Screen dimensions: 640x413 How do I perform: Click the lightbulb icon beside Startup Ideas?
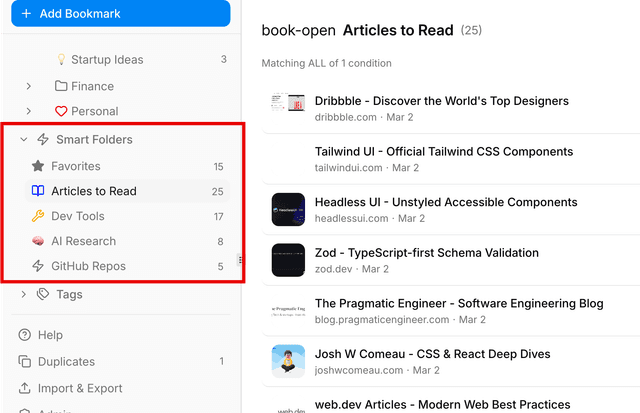pyautogui.click(x=61, y=59)
